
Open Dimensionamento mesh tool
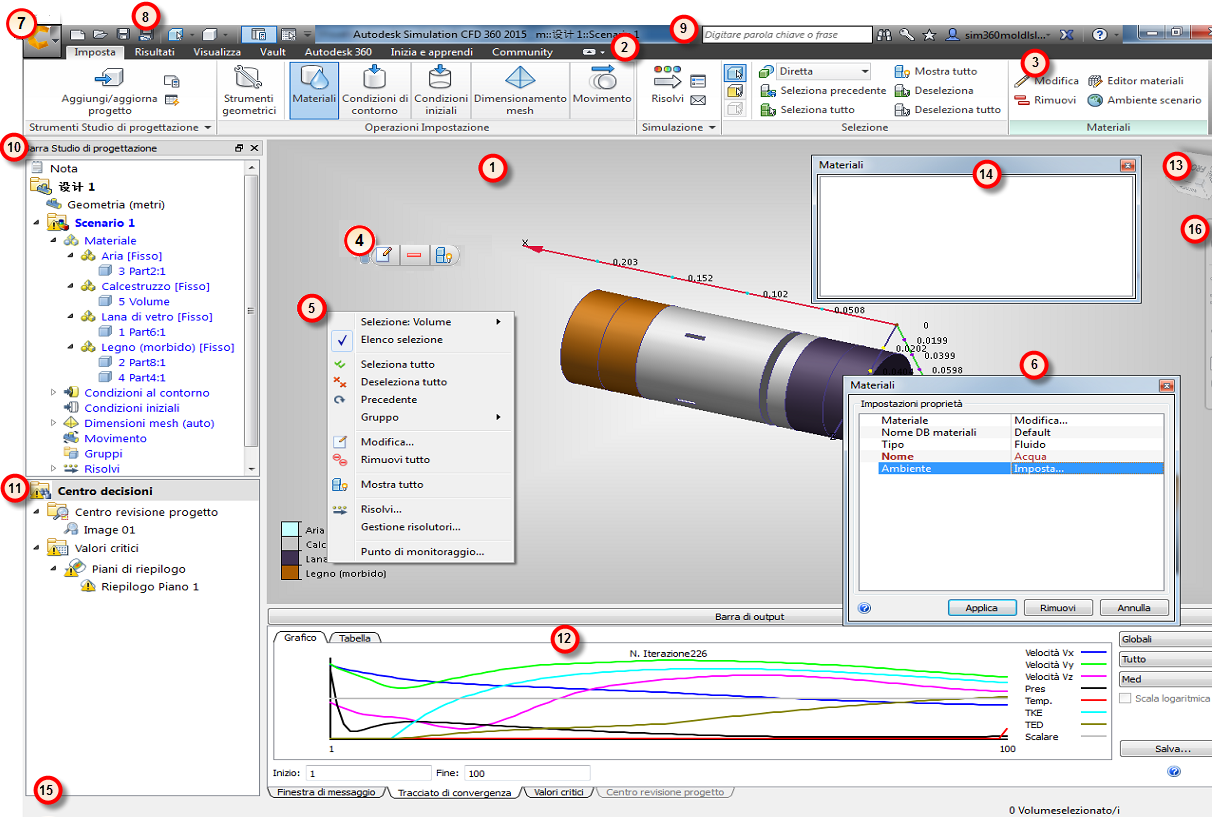[x=519, y=90]
